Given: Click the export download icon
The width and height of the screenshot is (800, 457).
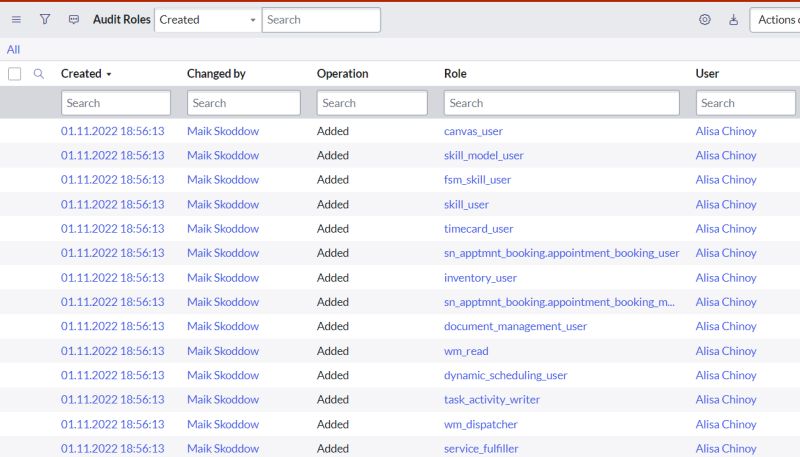Looking at the screenshot, I should pyautogui.click(x=733, y=19).
